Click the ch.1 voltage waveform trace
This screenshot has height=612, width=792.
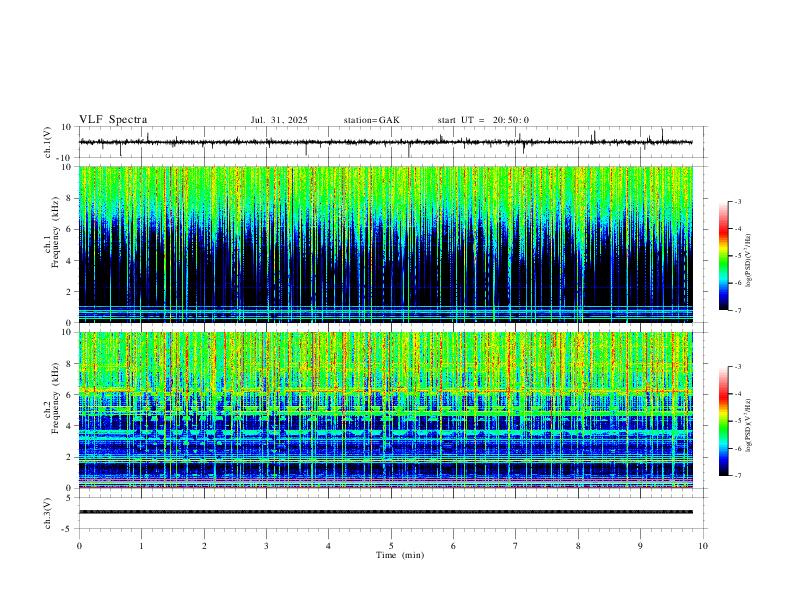click(386, 142)
